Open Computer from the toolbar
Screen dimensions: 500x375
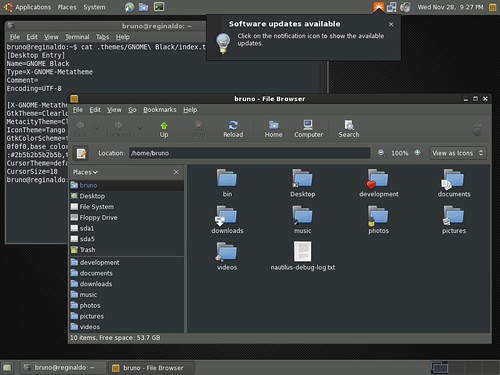(x=308, y=129)
